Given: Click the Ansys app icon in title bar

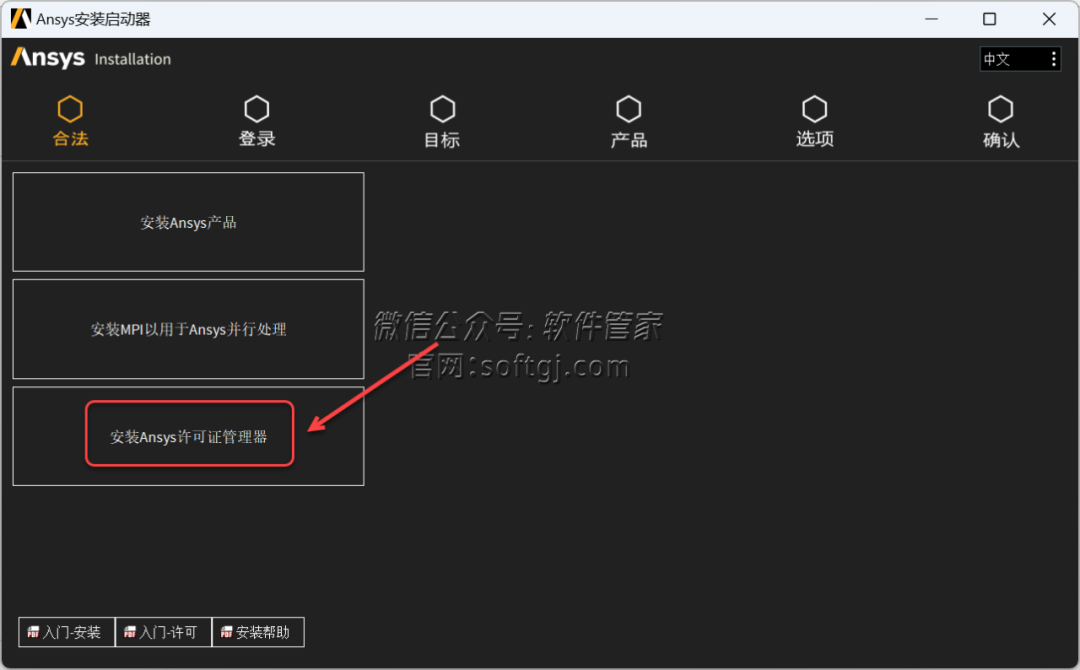Looking at the screenshot, I should click(21, 19).
